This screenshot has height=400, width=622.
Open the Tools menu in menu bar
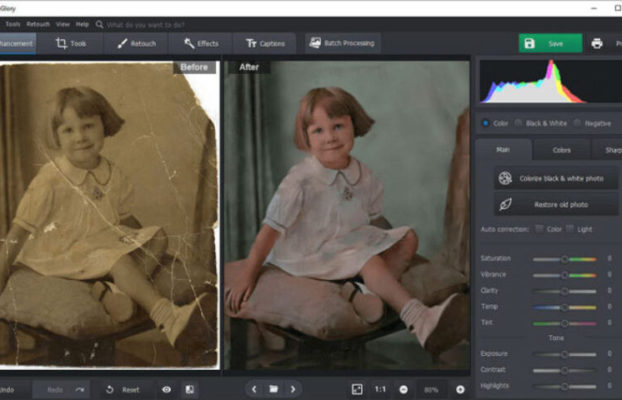click(x=13, y=24)
